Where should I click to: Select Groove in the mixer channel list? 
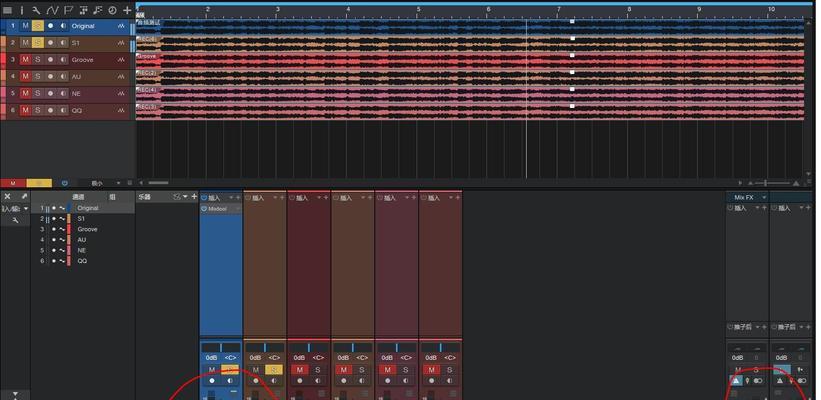pos(87,229)
